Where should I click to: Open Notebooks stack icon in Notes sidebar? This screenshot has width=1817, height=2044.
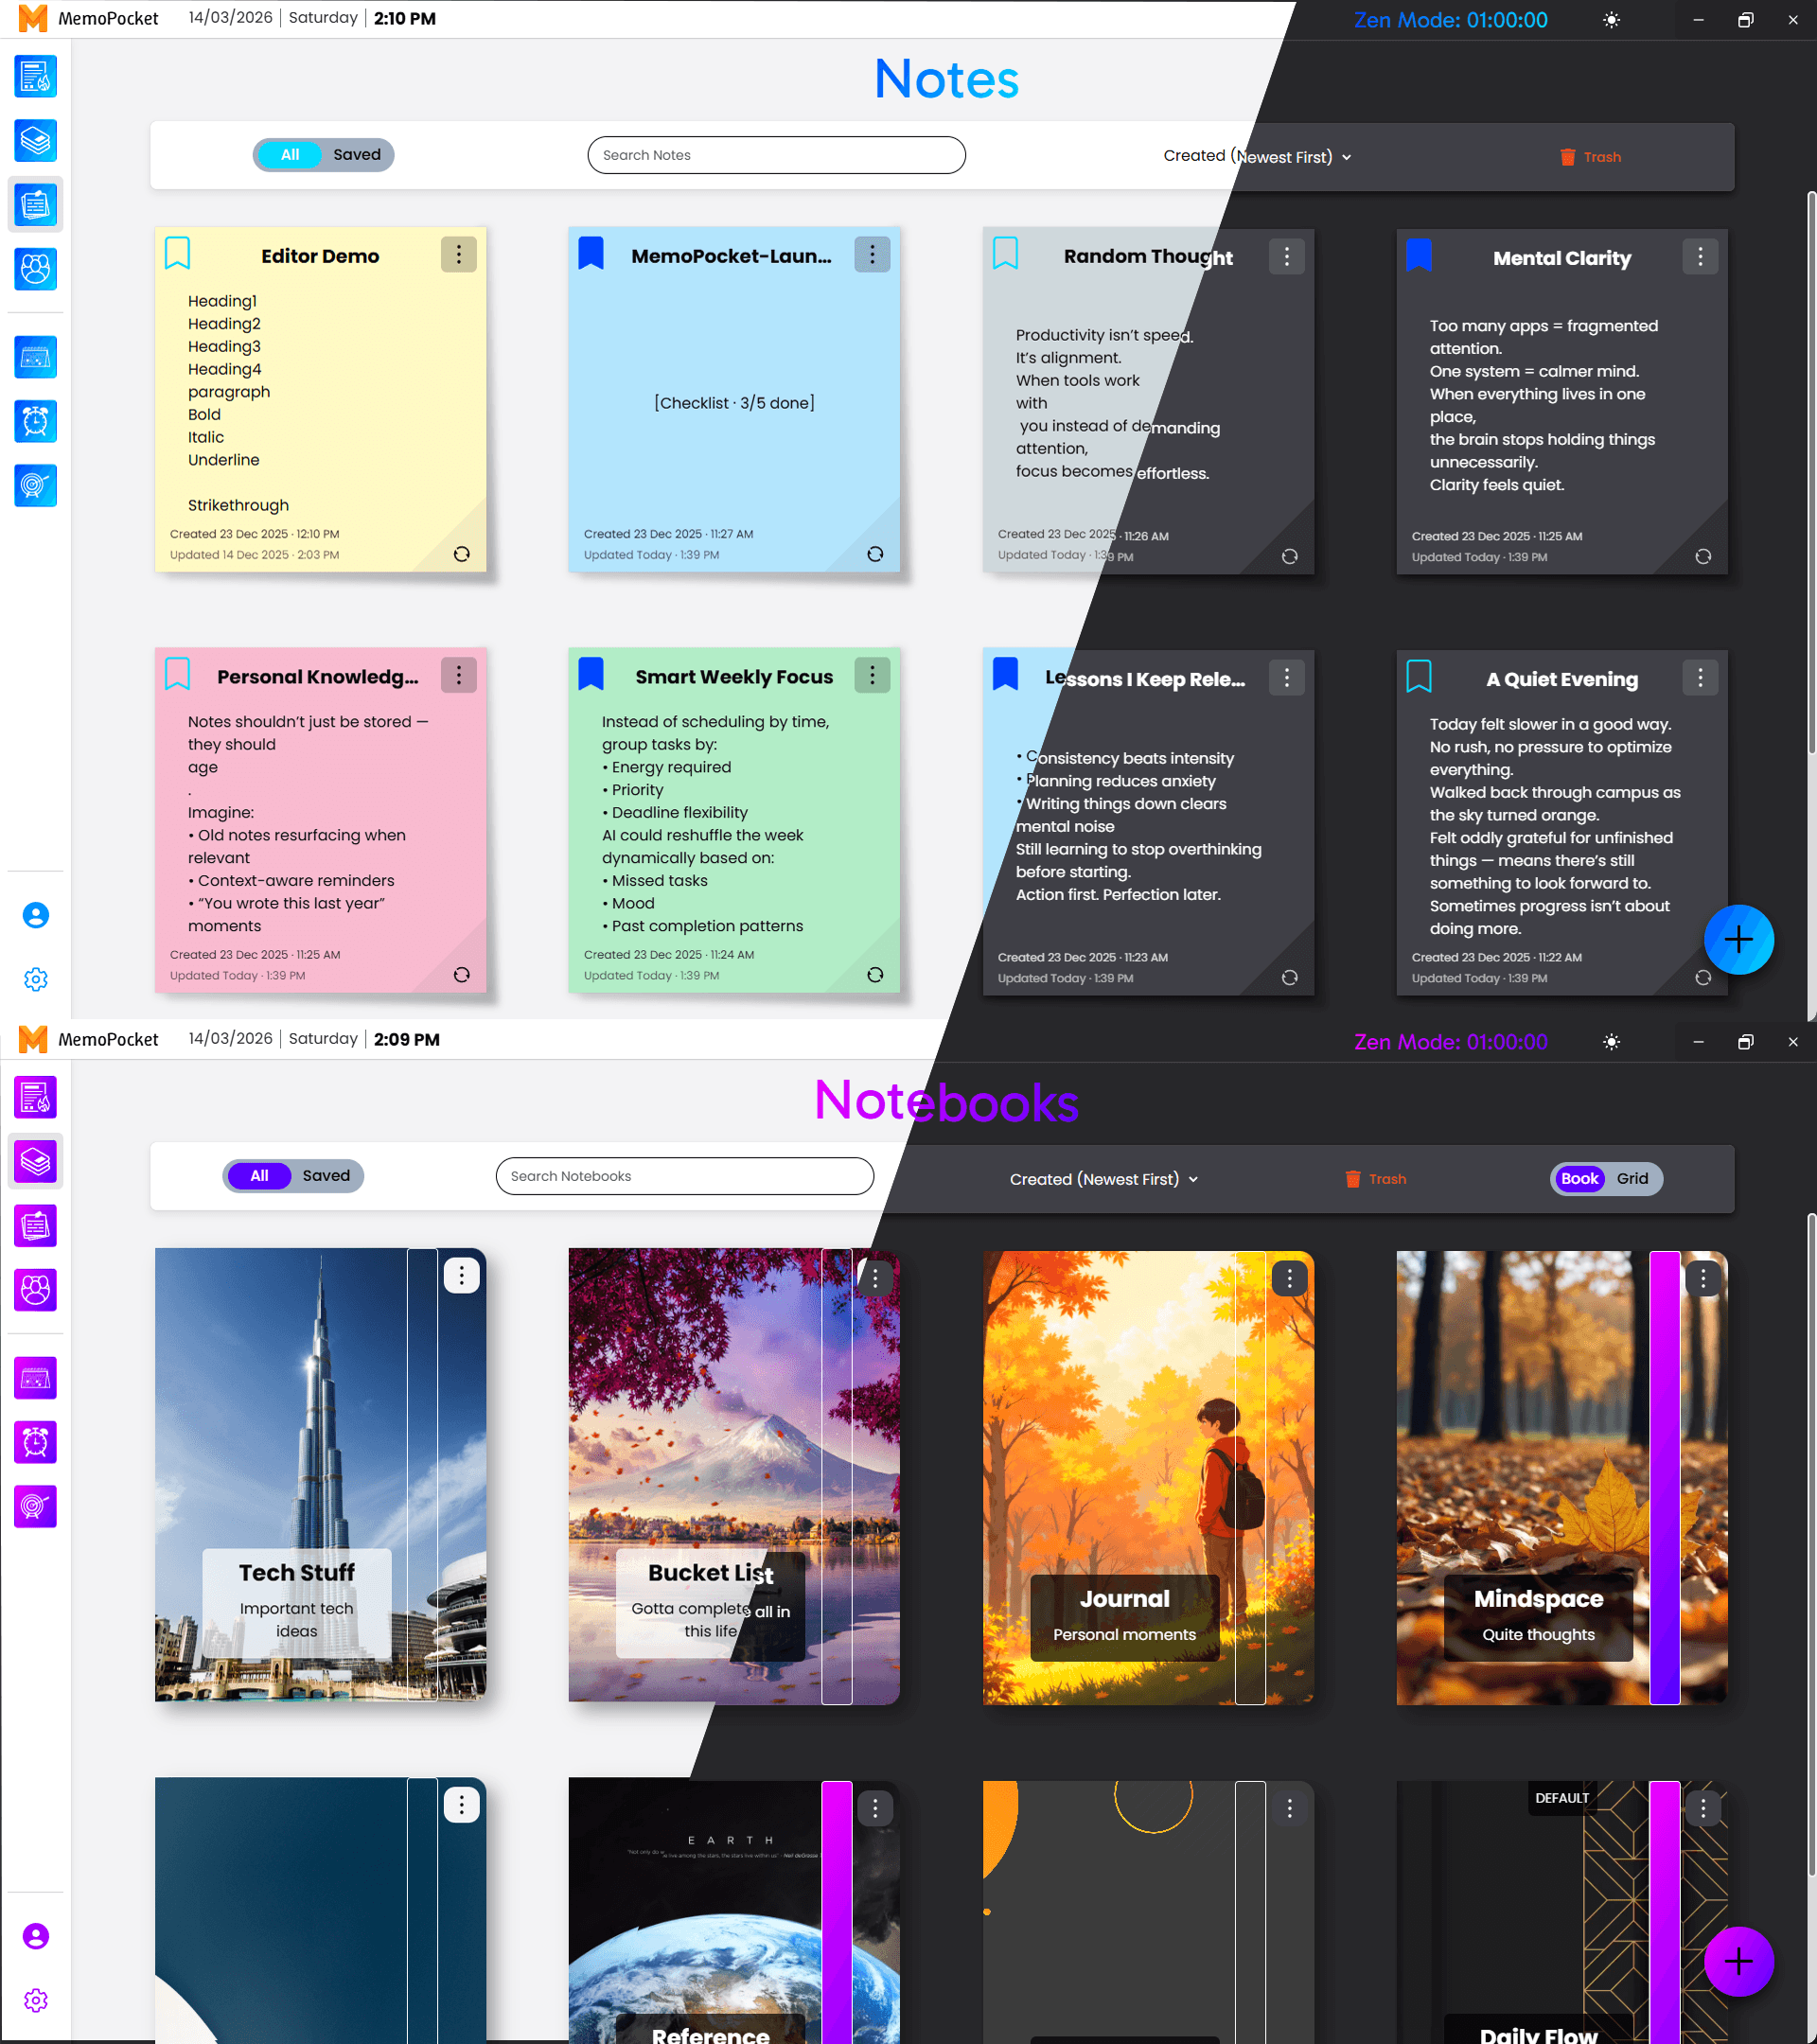tap(36, 141)
